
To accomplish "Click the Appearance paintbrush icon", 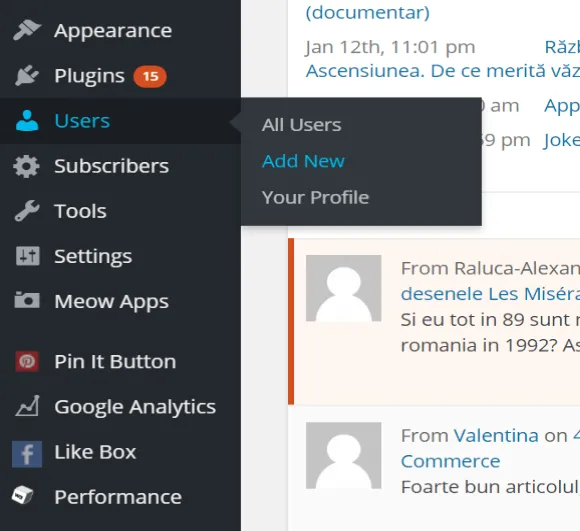I will pyautogui.click(x=27, y=30).
